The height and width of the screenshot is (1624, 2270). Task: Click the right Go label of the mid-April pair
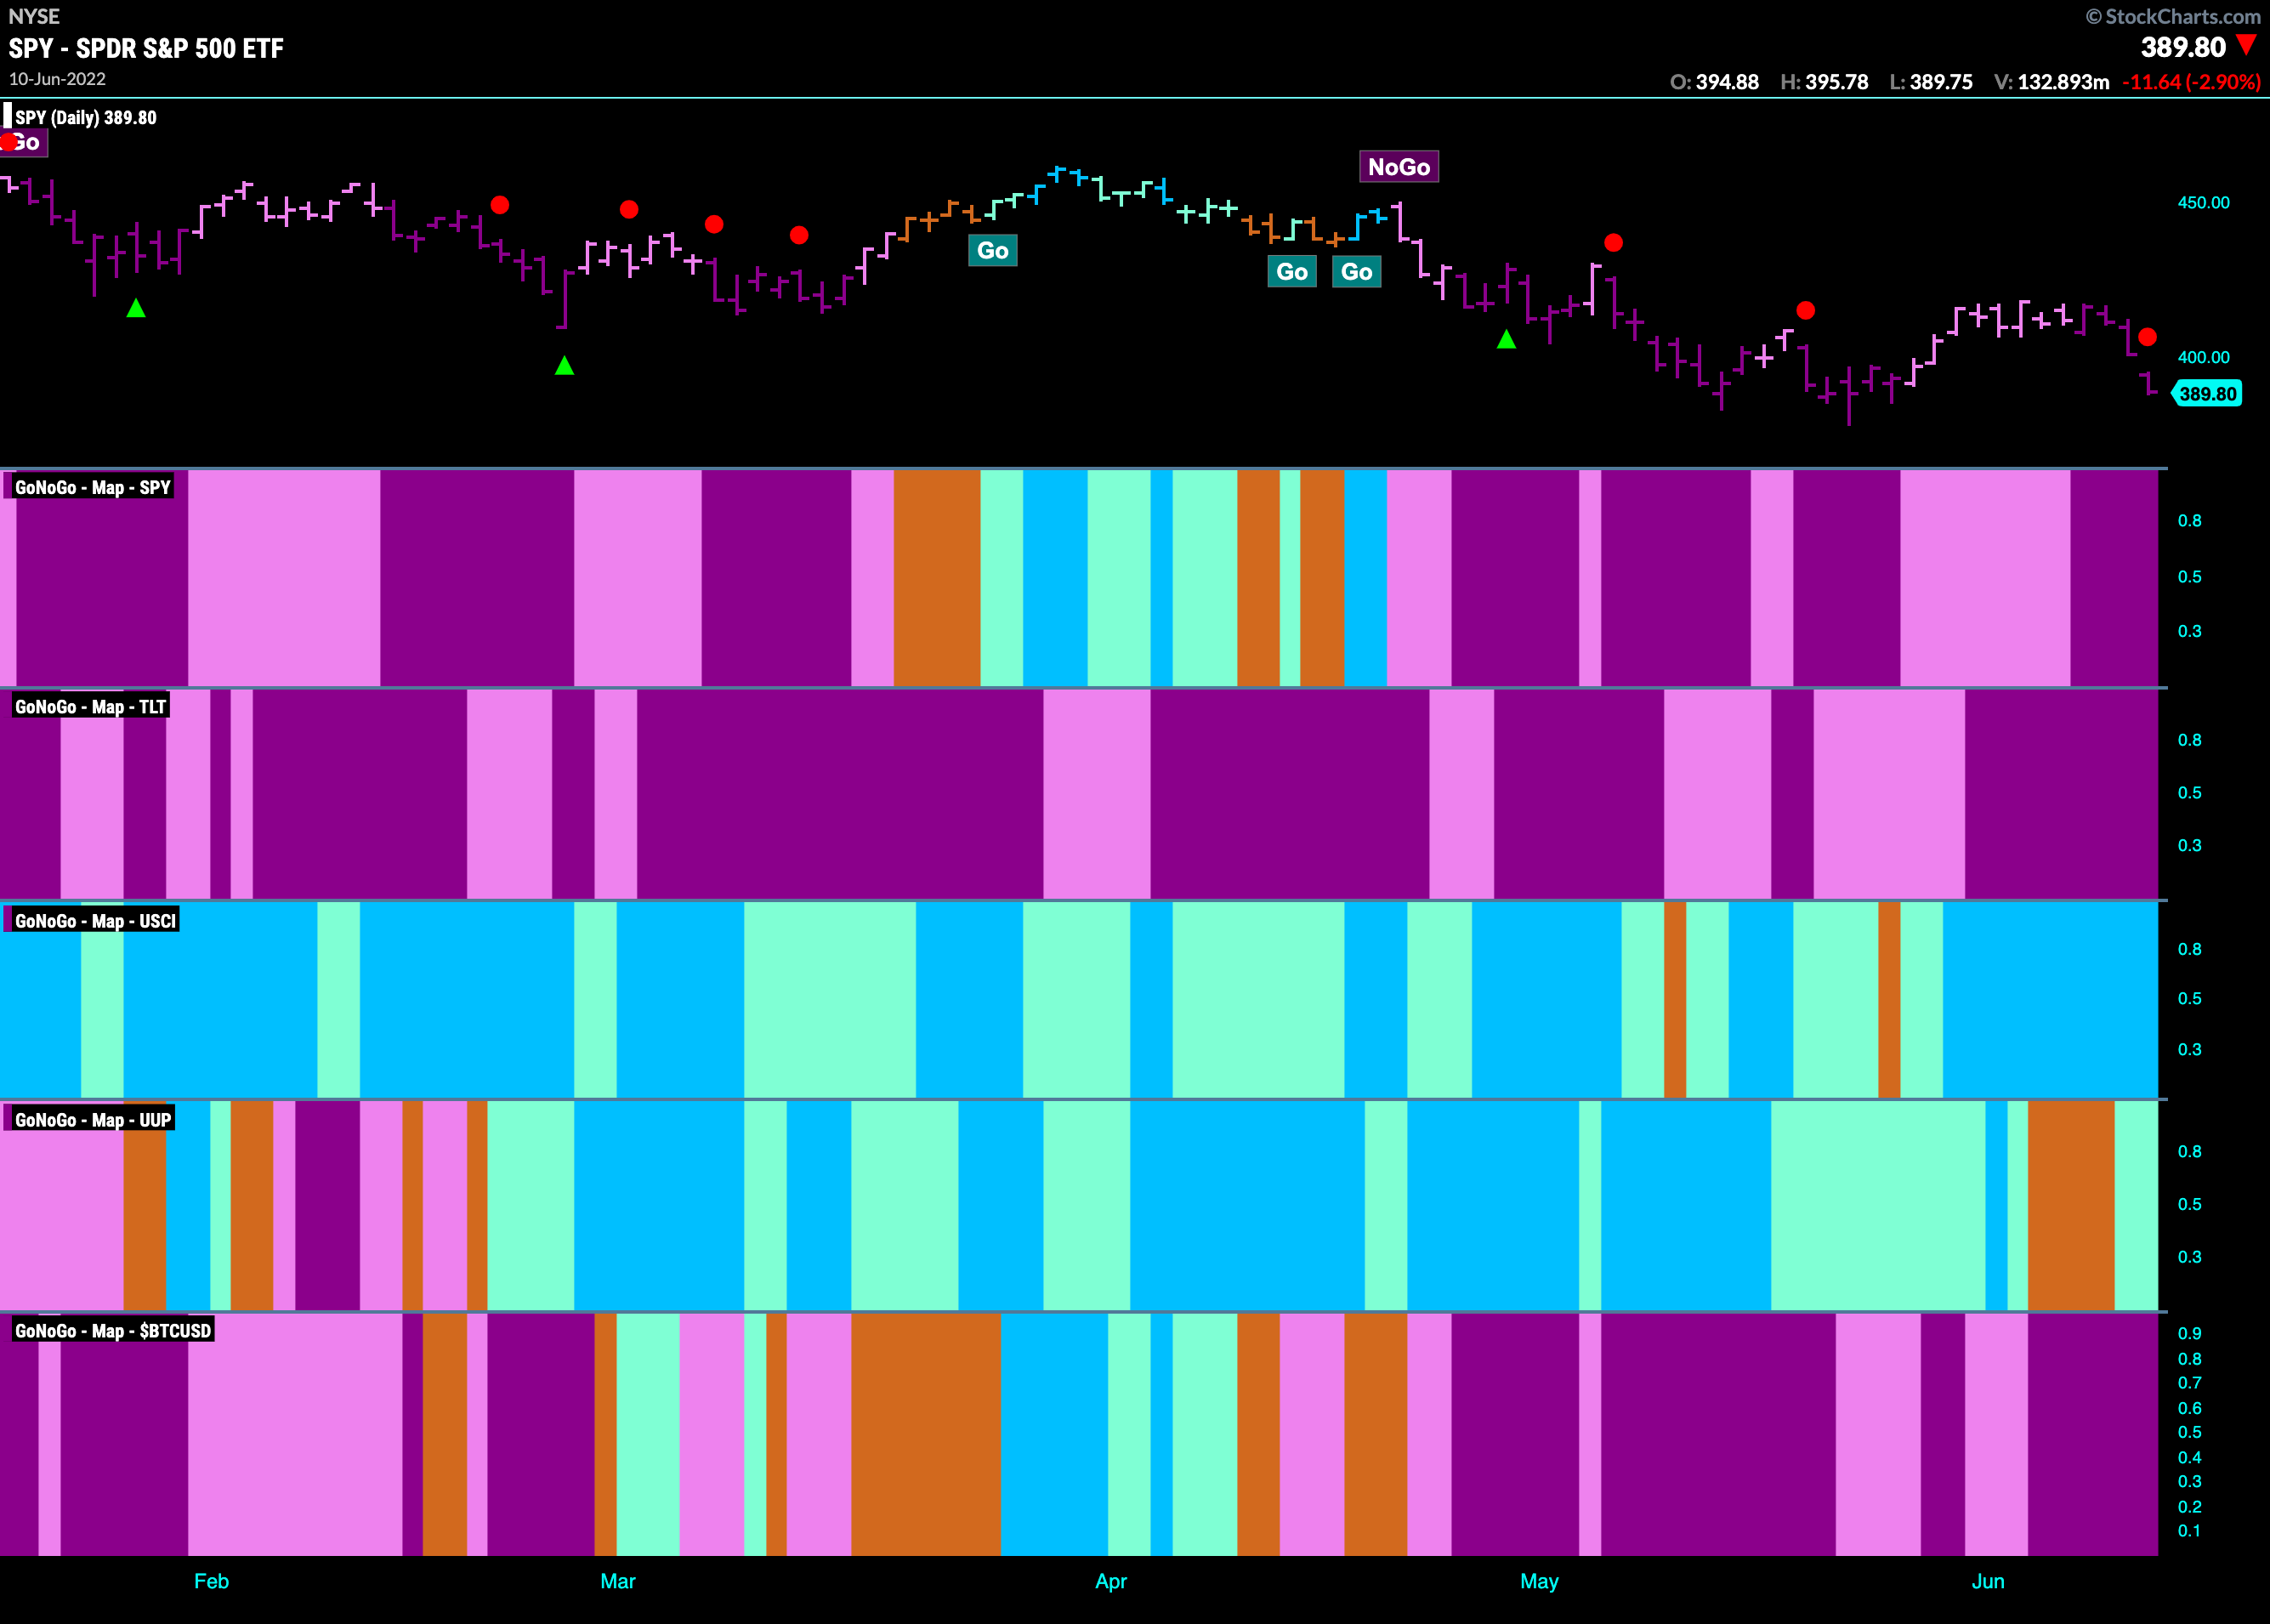pyautogui.click(x=1356, y=271)
